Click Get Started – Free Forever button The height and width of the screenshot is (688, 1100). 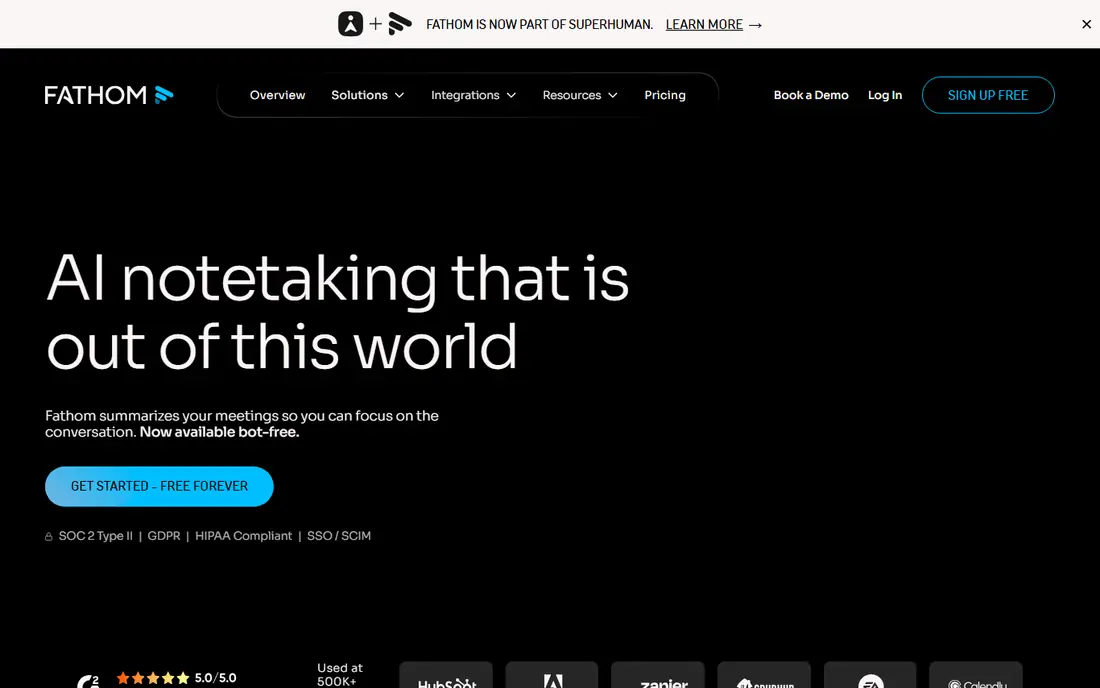159,486
